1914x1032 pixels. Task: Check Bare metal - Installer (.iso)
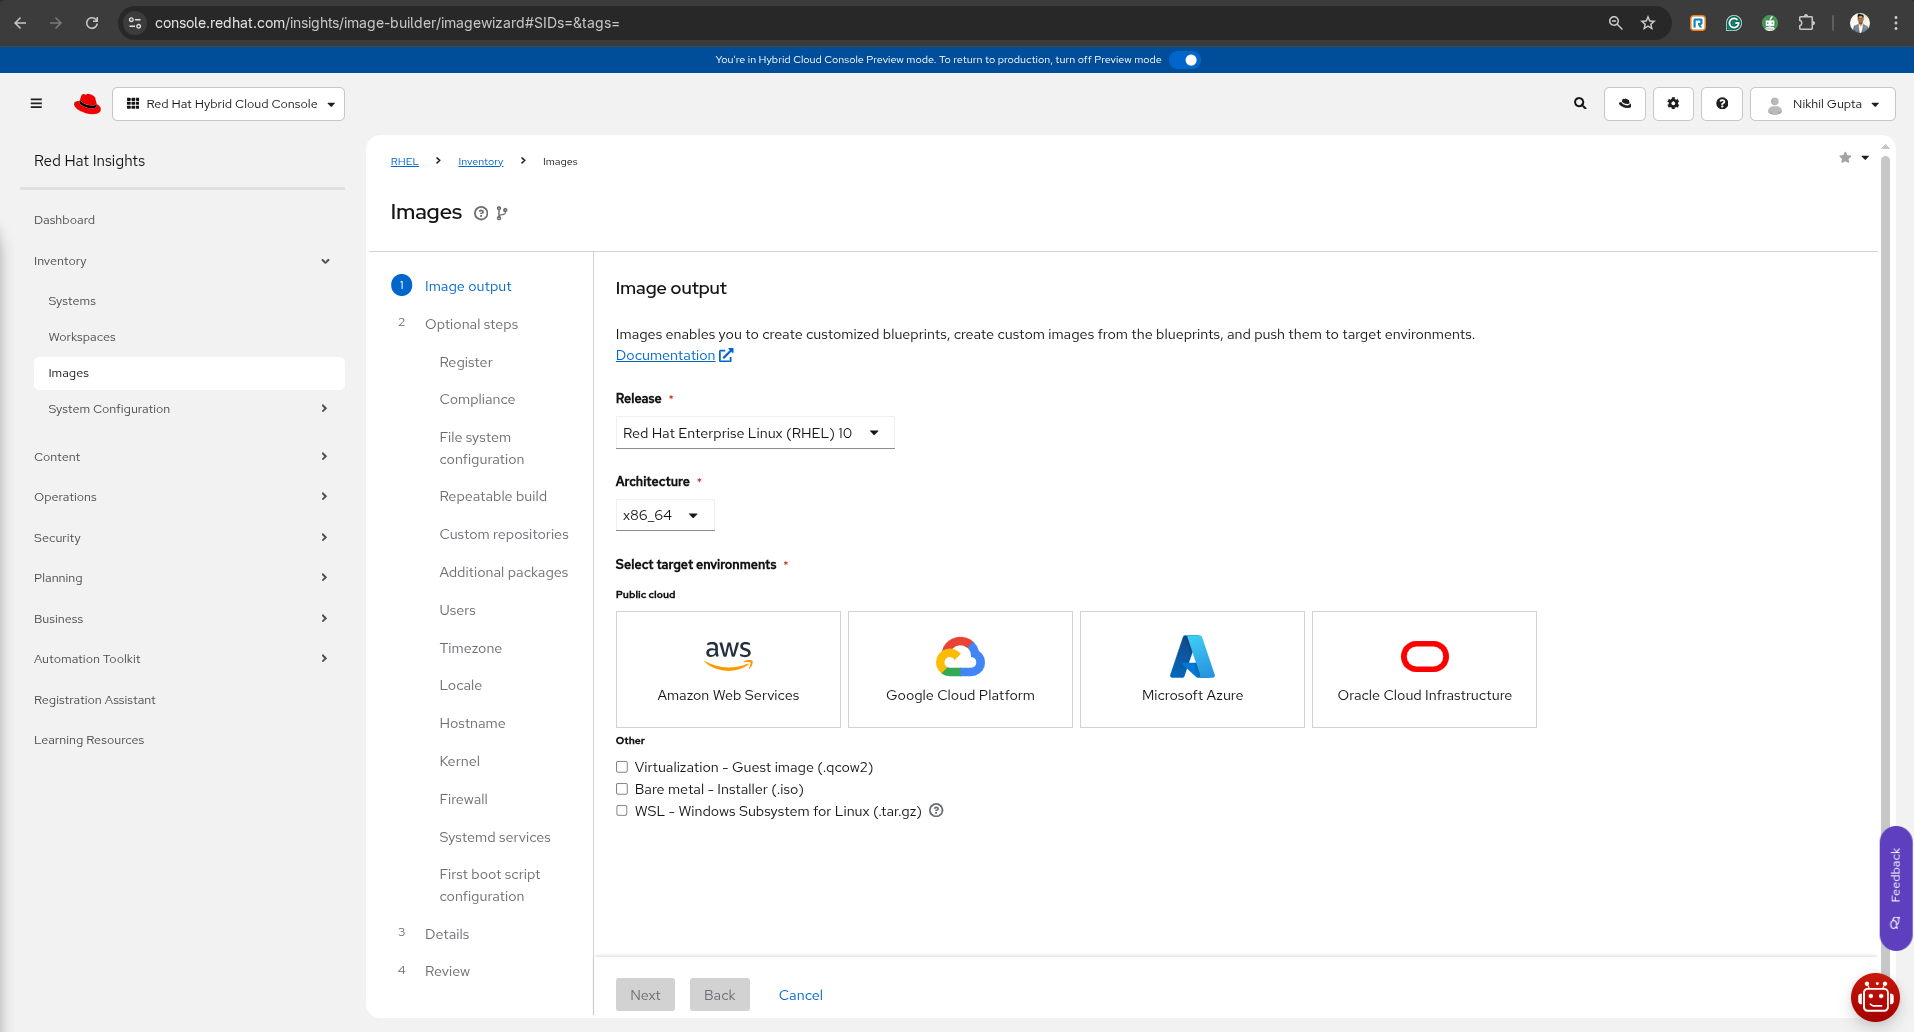coord(622,789)
